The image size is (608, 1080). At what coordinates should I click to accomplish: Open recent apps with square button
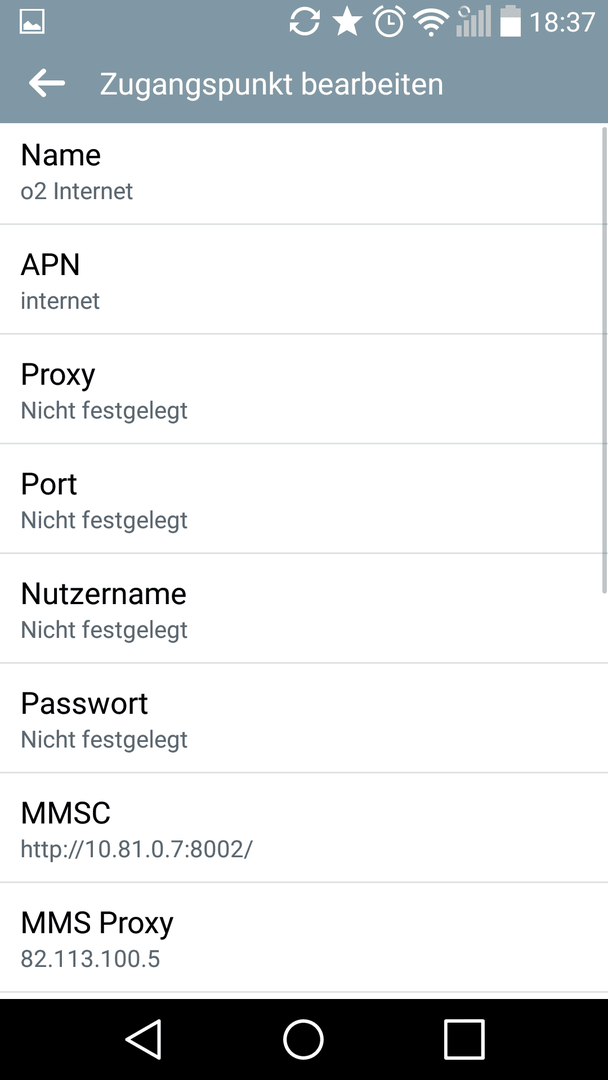point(464,1038)
